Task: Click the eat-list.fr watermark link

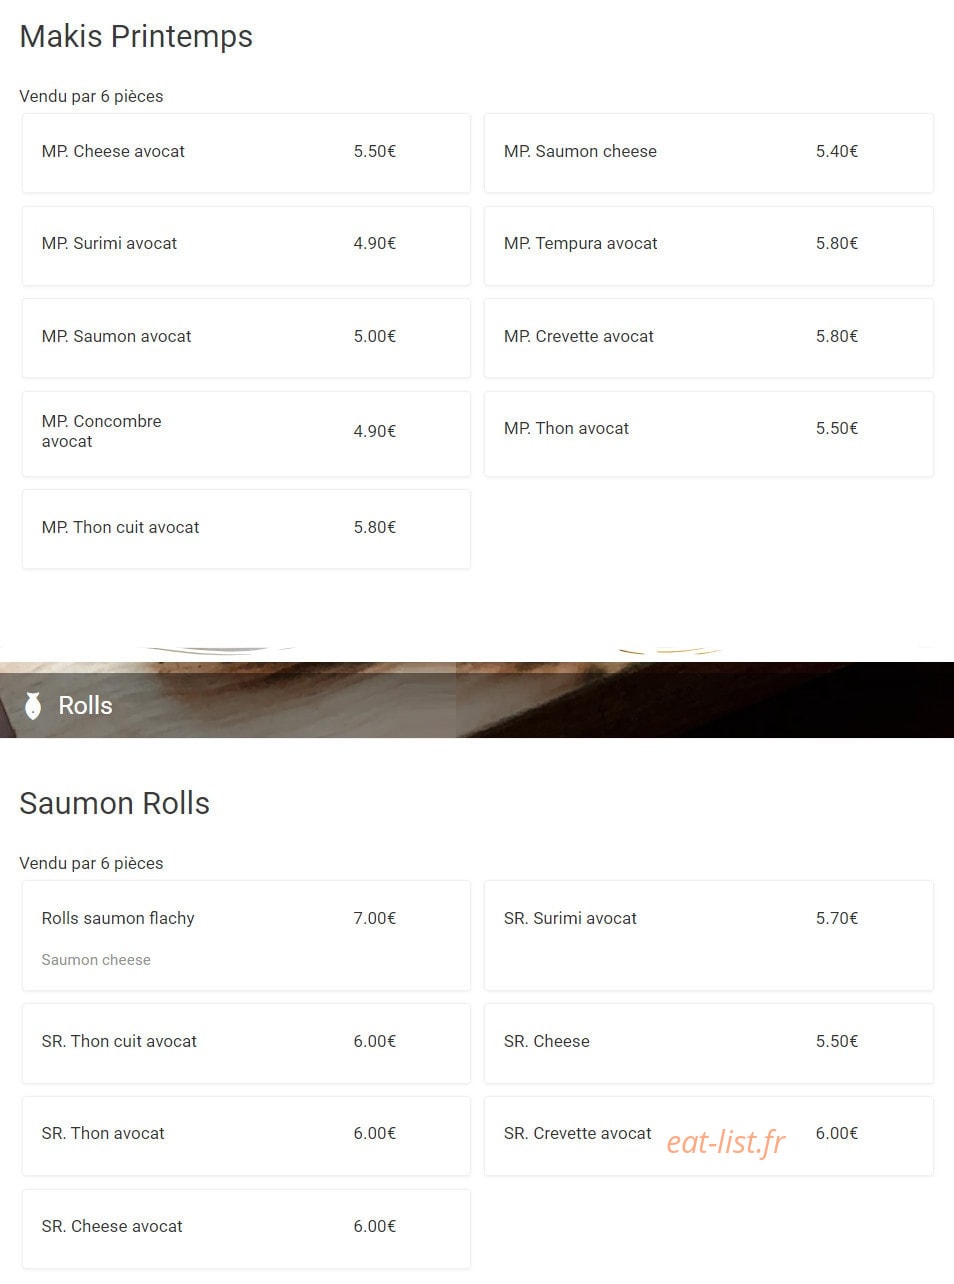Action: (726, 1142)
